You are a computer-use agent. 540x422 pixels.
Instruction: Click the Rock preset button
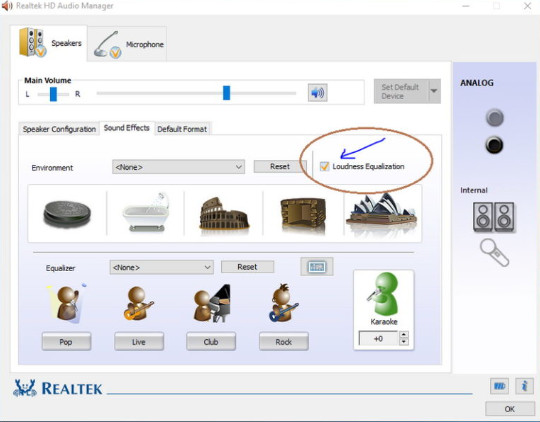283,342
